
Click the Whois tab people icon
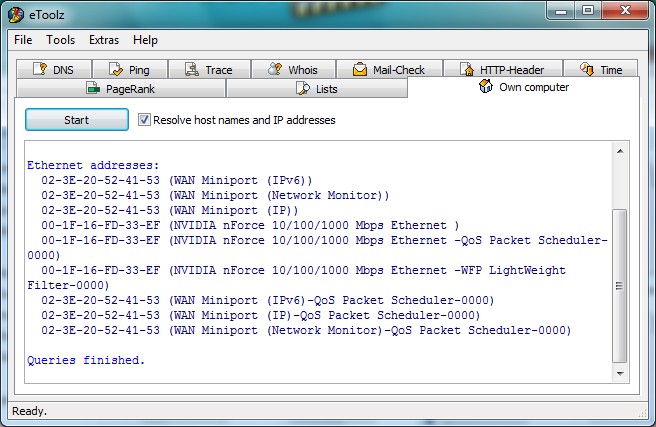[x=275, y=69]
